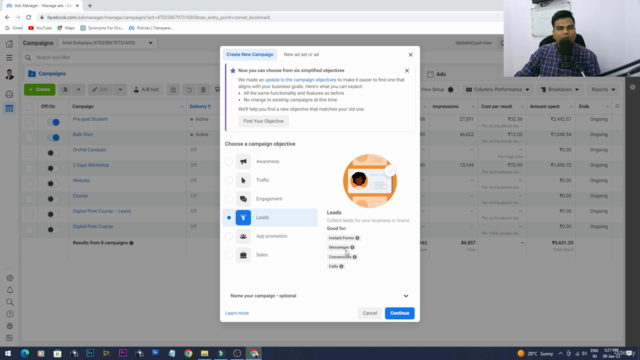Open the Edit dropdown arrow
Viewport: 640px width, 360px height.
click(120, 89)
